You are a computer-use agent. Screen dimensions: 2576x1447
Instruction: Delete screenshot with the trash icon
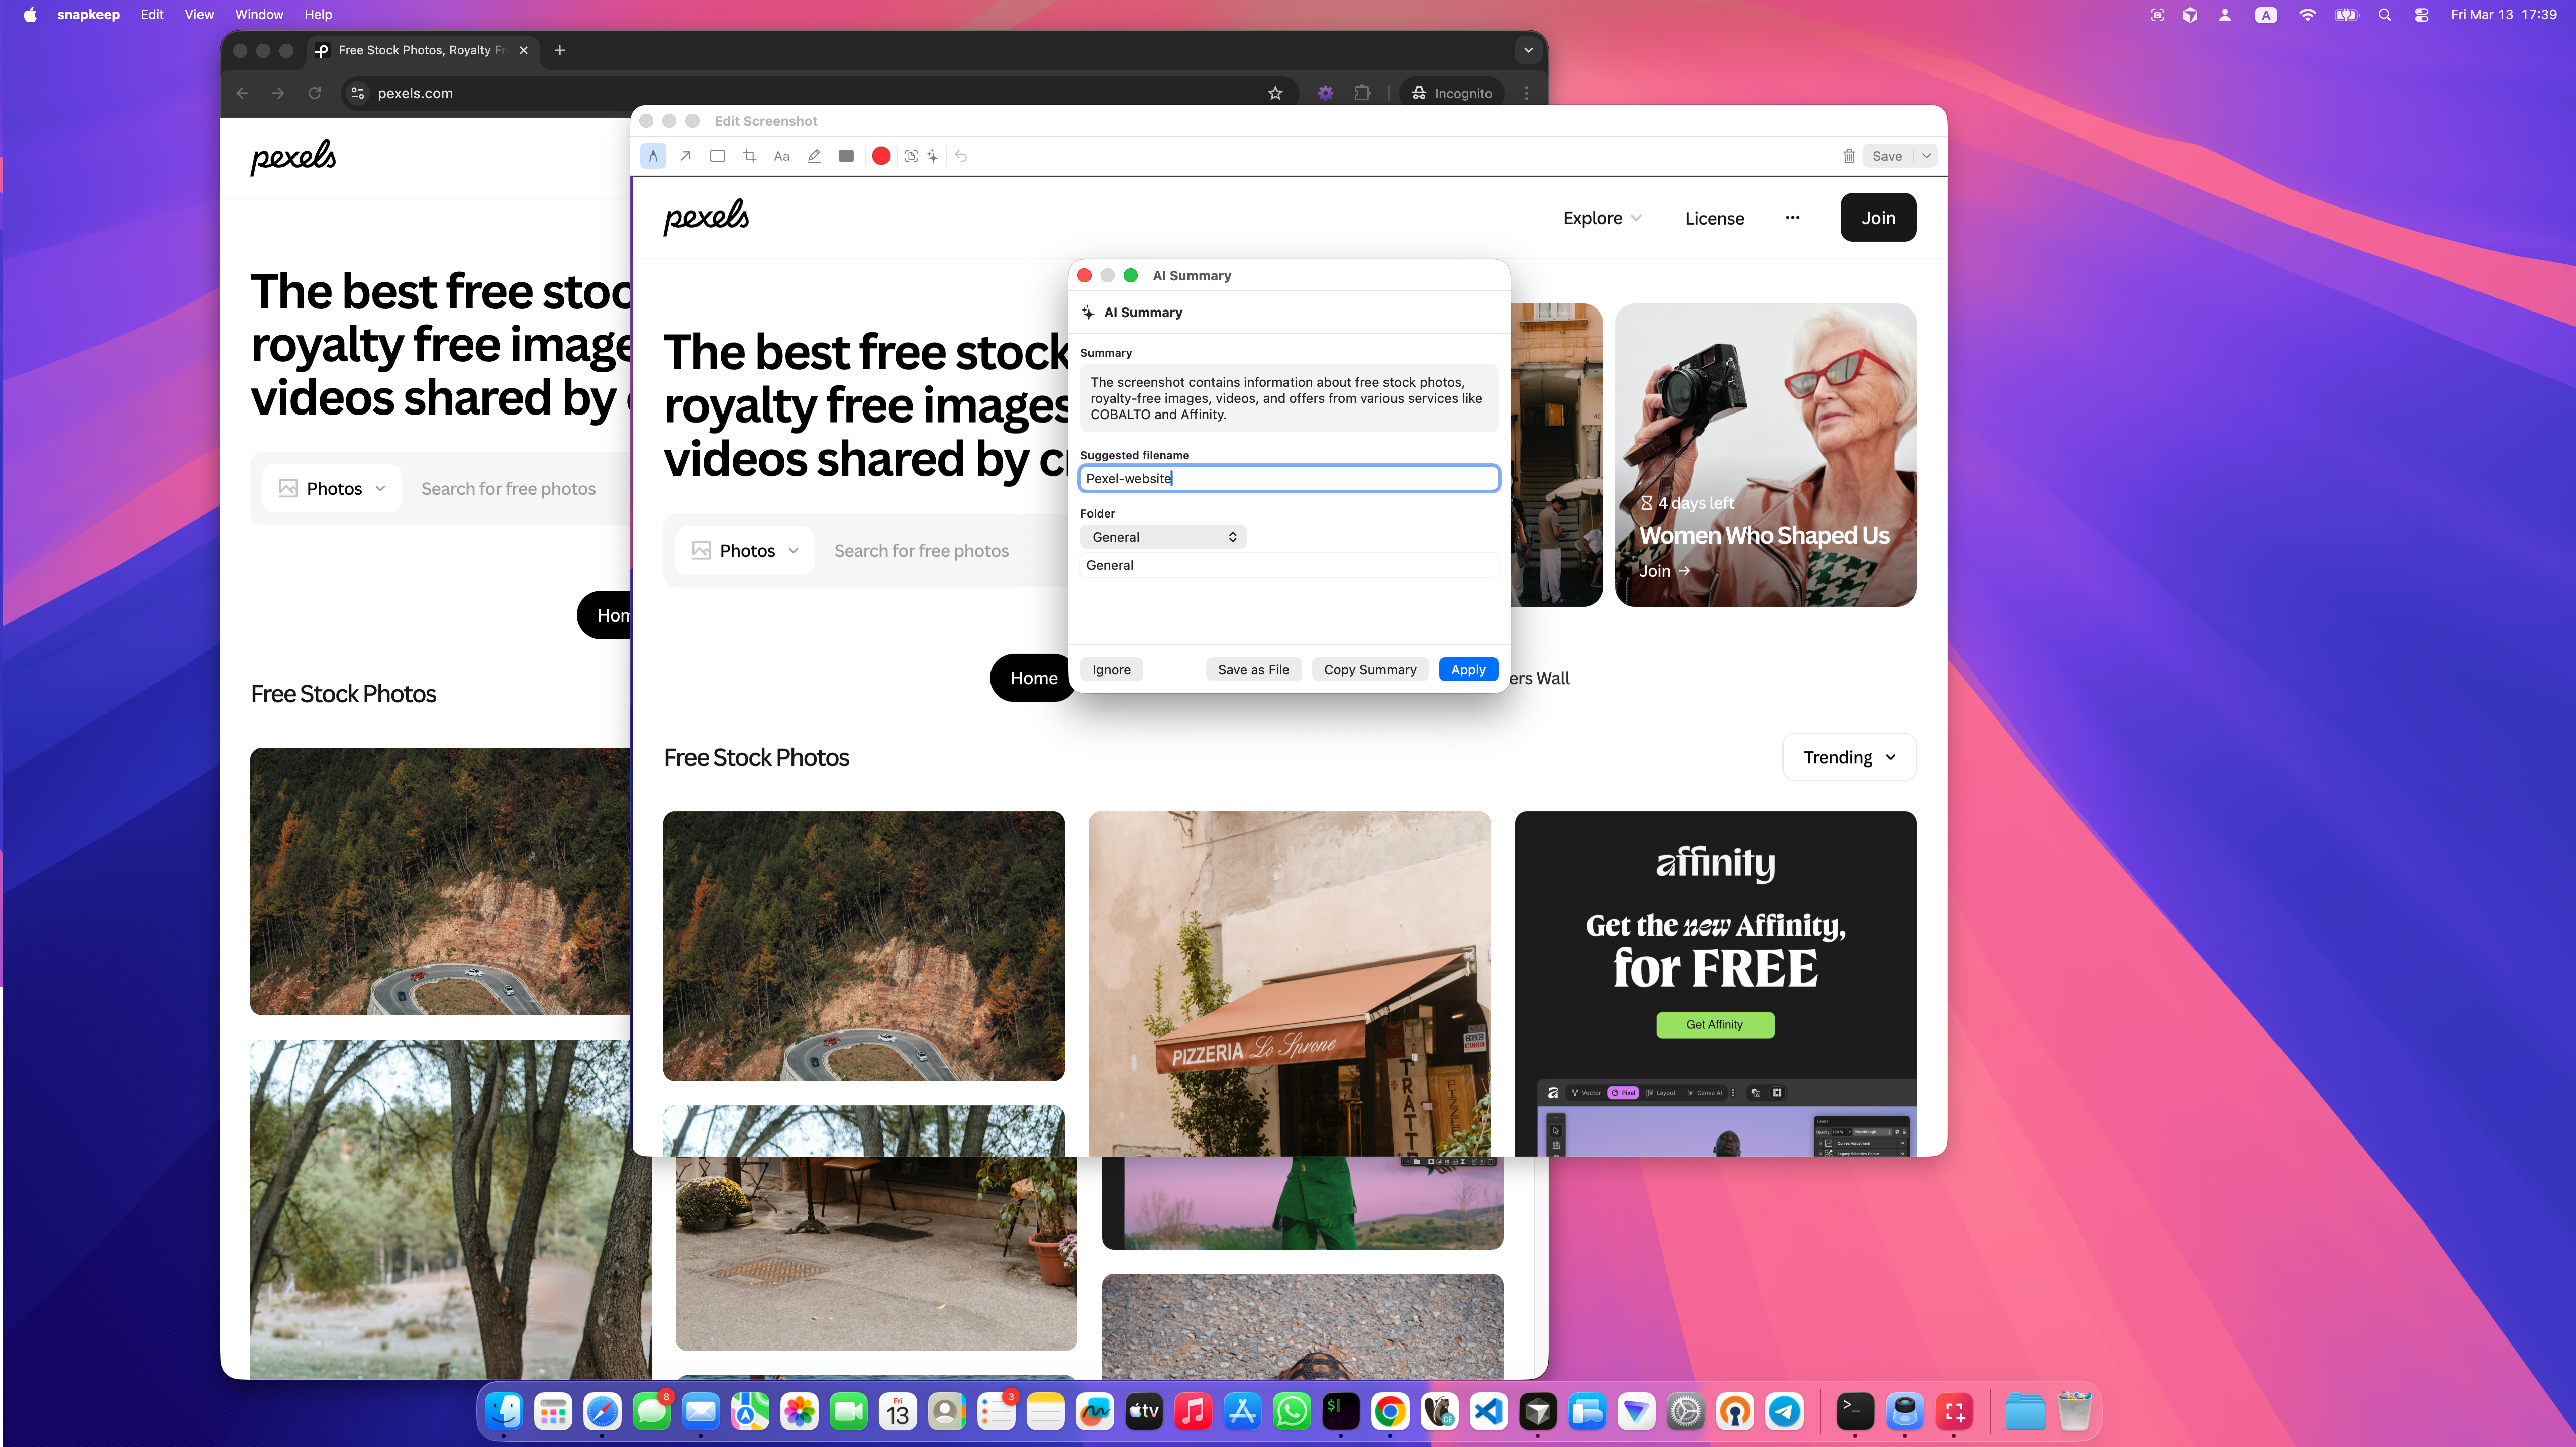click(1849, 156)
